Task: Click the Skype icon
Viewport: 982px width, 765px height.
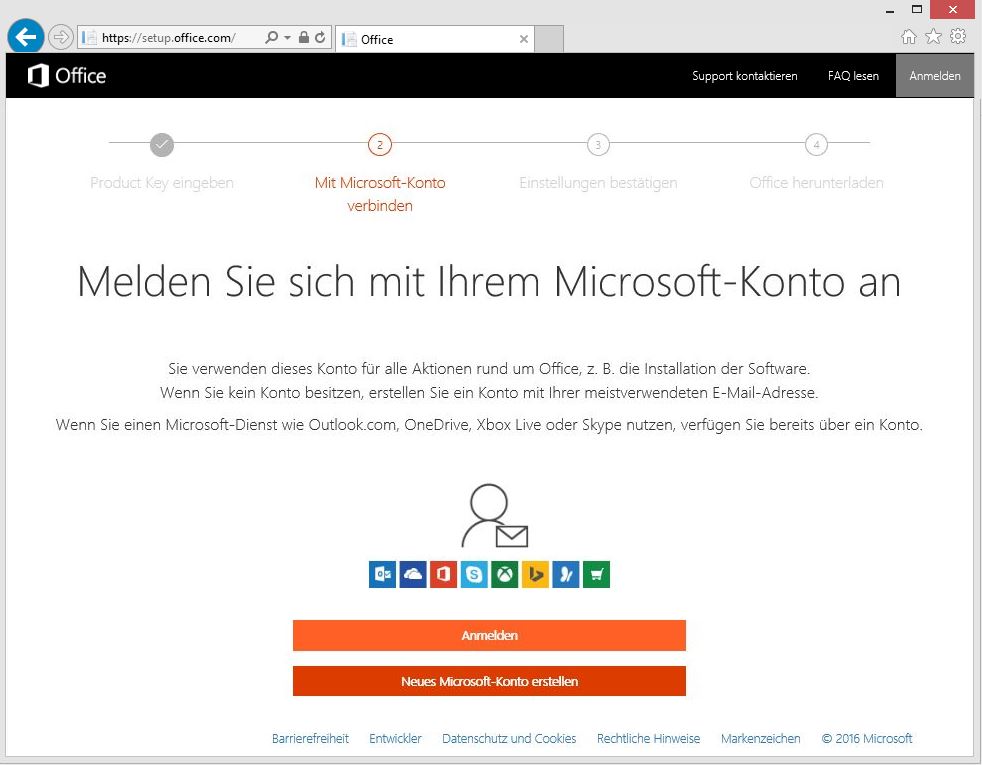Action: coord(474,574)
